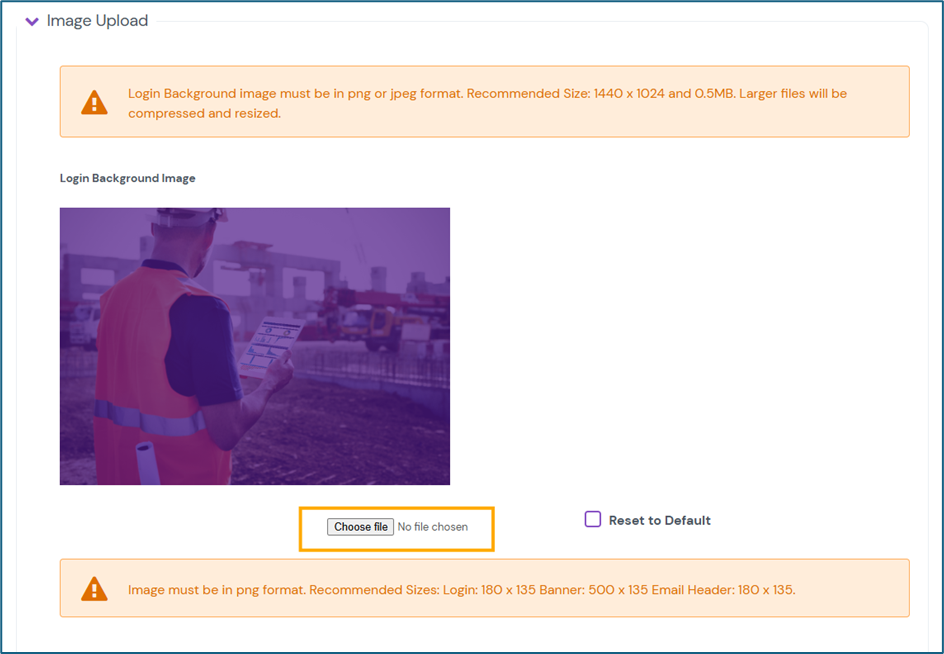Image resolution: width=944 pixels, height=654 pixels.
Task: Click the rolled blueprint in worker's pocket
Action: [147, 461]
